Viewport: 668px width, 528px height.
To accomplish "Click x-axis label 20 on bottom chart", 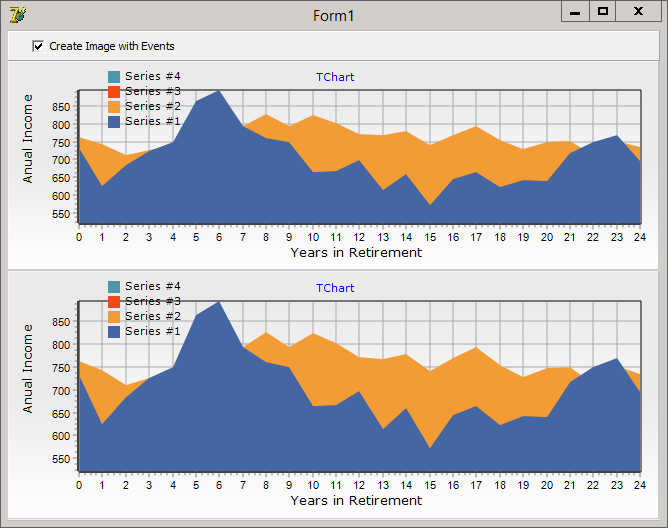I will 547,485.
